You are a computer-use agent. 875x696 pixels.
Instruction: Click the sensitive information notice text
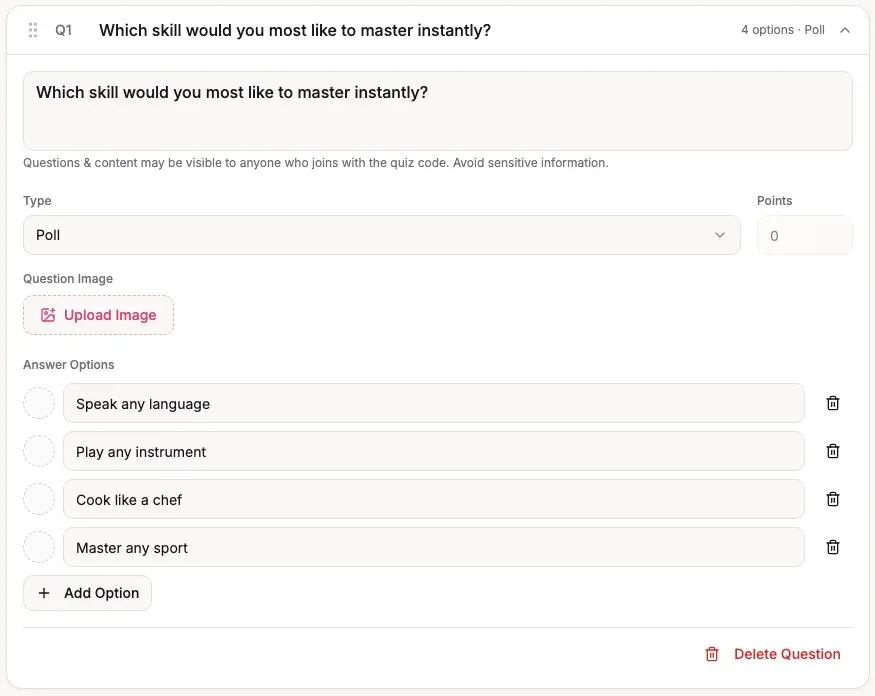pos(315,162)
